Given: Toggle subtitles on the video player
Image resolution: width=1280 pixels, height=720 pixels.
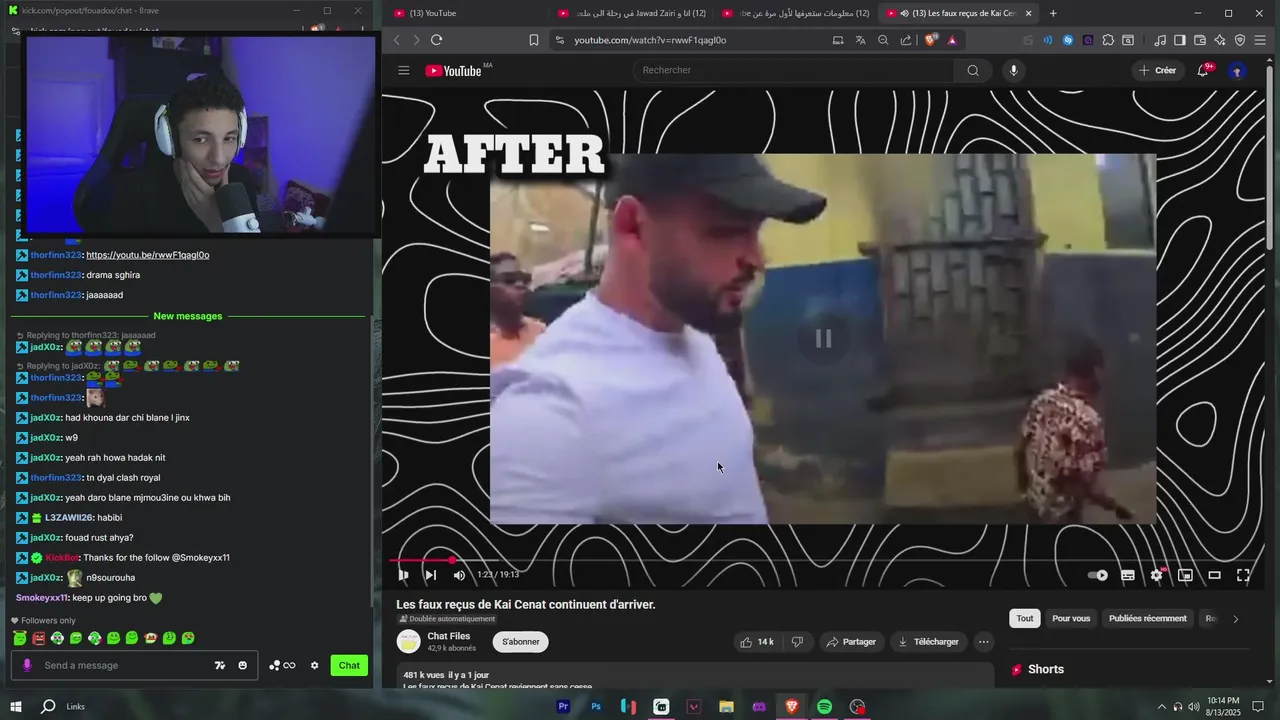Looking at the screenshot, I should click(1128, 575).
